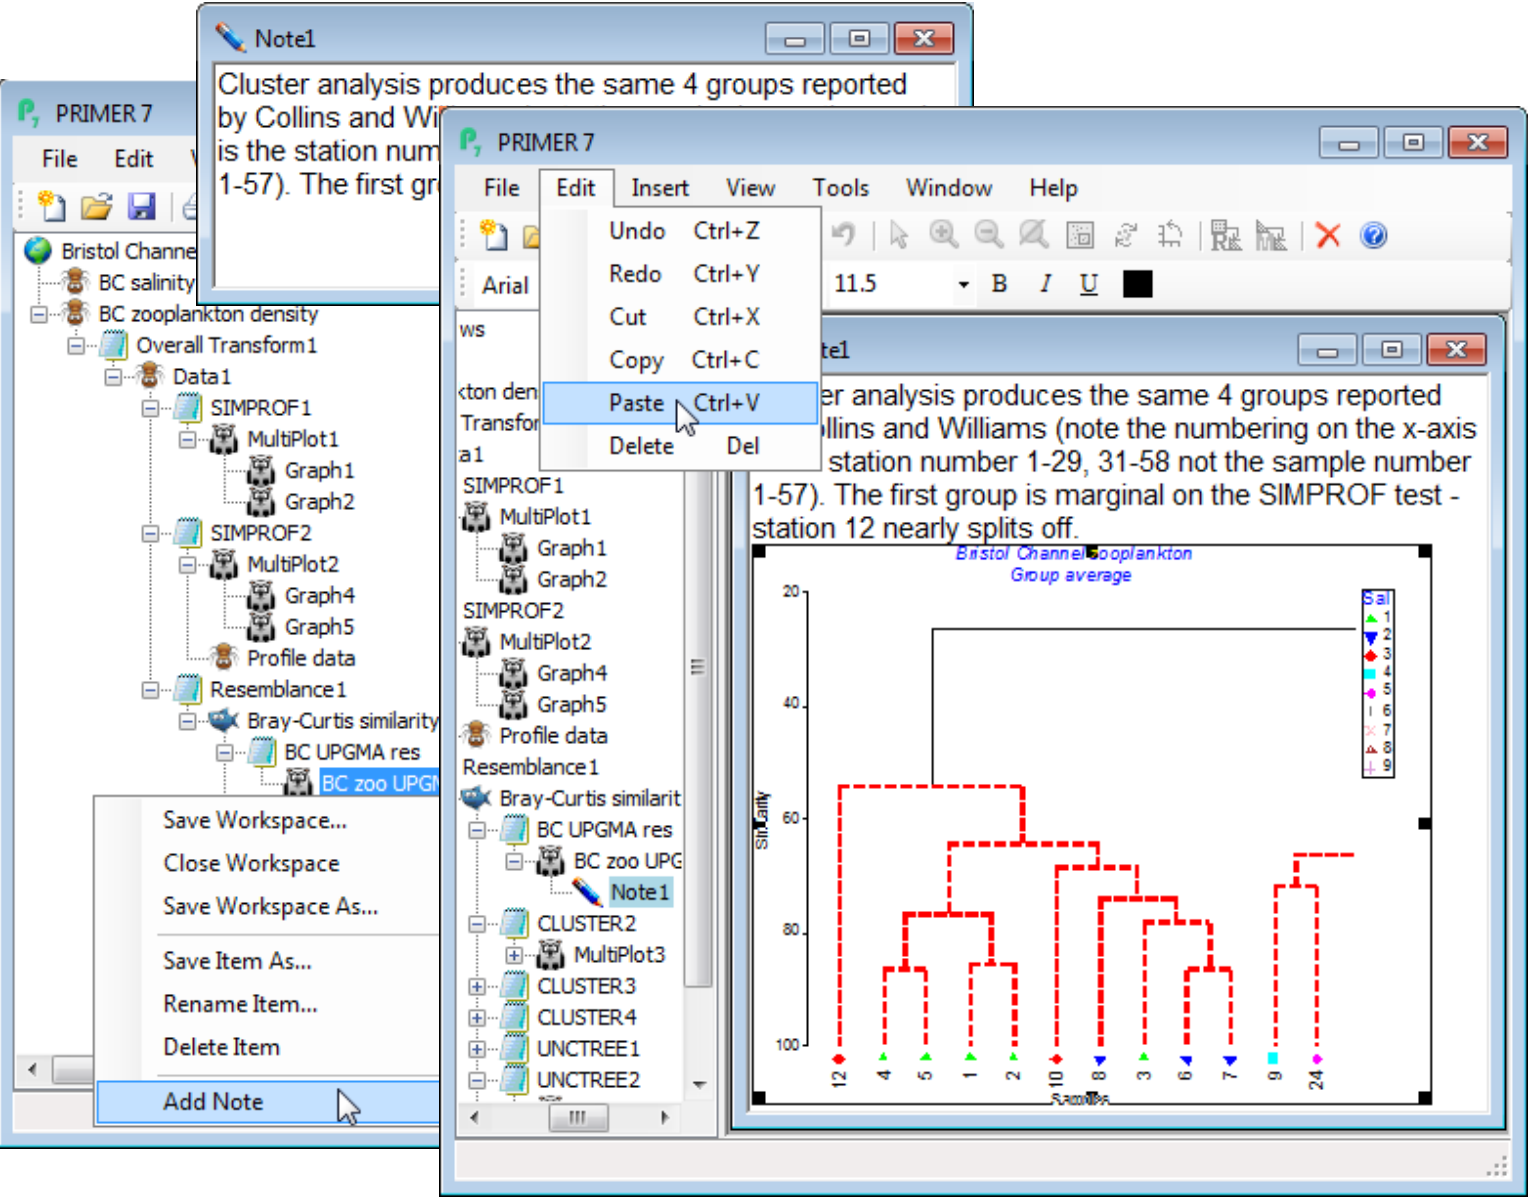The width and height of the screenshot is (1536, 1204).
Task: Click scroll-down arrow of tree panel
Action: [698, 1084]
